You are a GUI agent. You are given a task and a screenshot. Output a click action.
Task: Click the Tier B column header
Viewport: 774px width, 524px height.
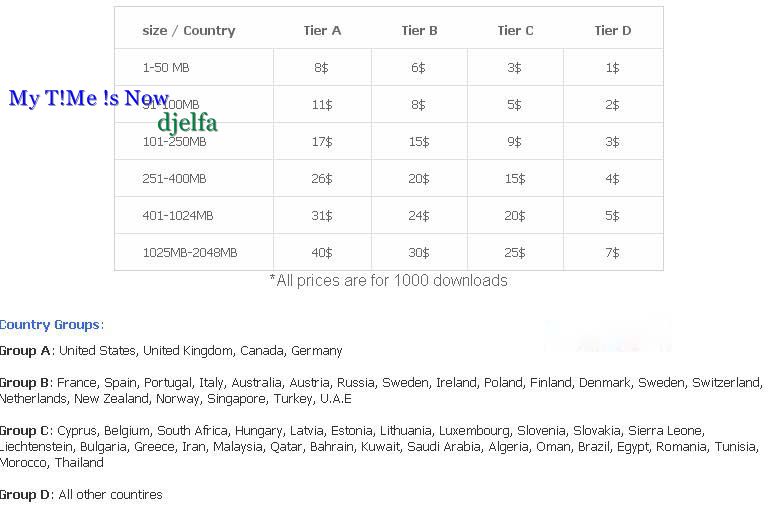click(x=419, y=31)
